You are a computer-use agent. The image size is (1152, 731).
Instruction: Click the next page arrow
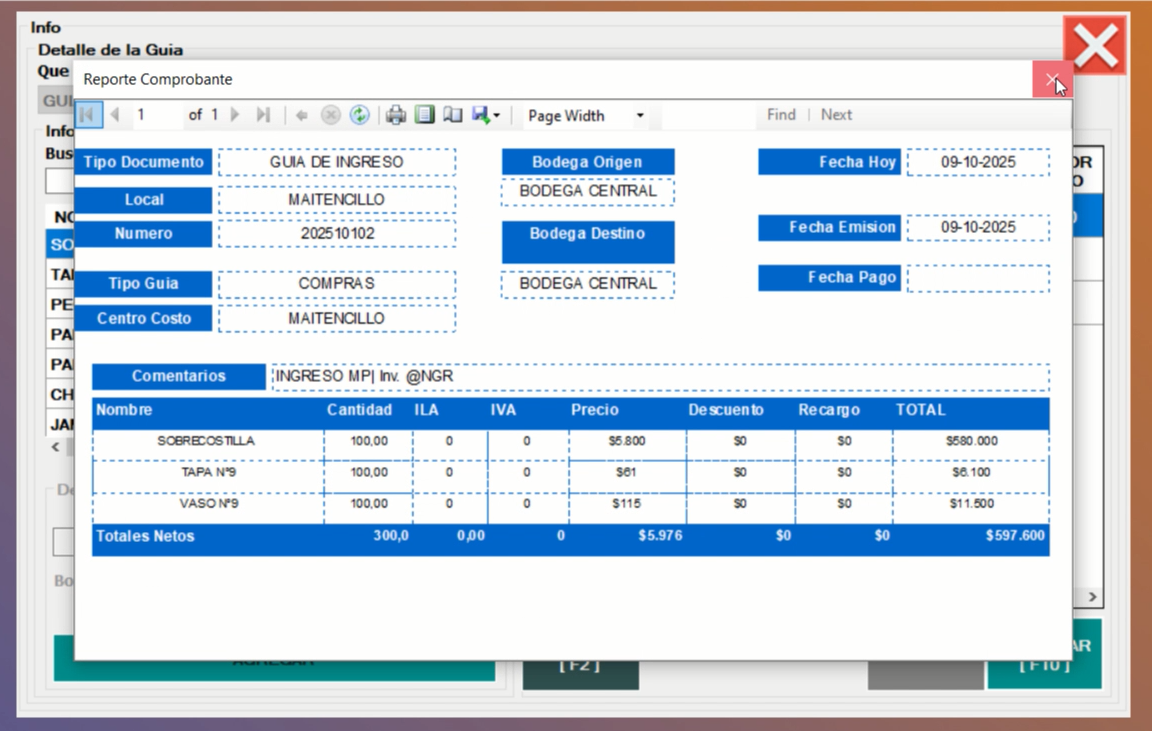coord(235,115)
